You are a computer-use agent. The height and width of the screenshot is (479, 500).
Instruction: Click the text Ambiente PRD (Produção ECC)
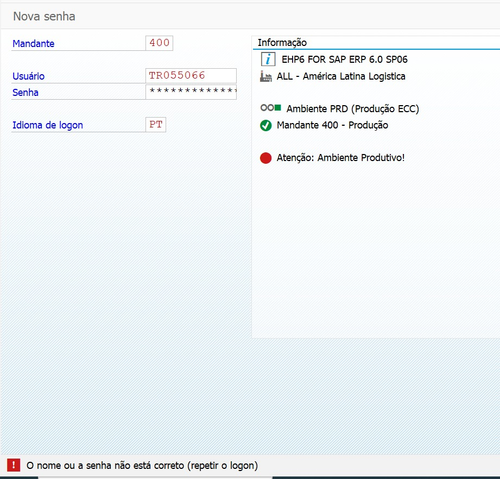pyautogui.click(x=353, y=109)
